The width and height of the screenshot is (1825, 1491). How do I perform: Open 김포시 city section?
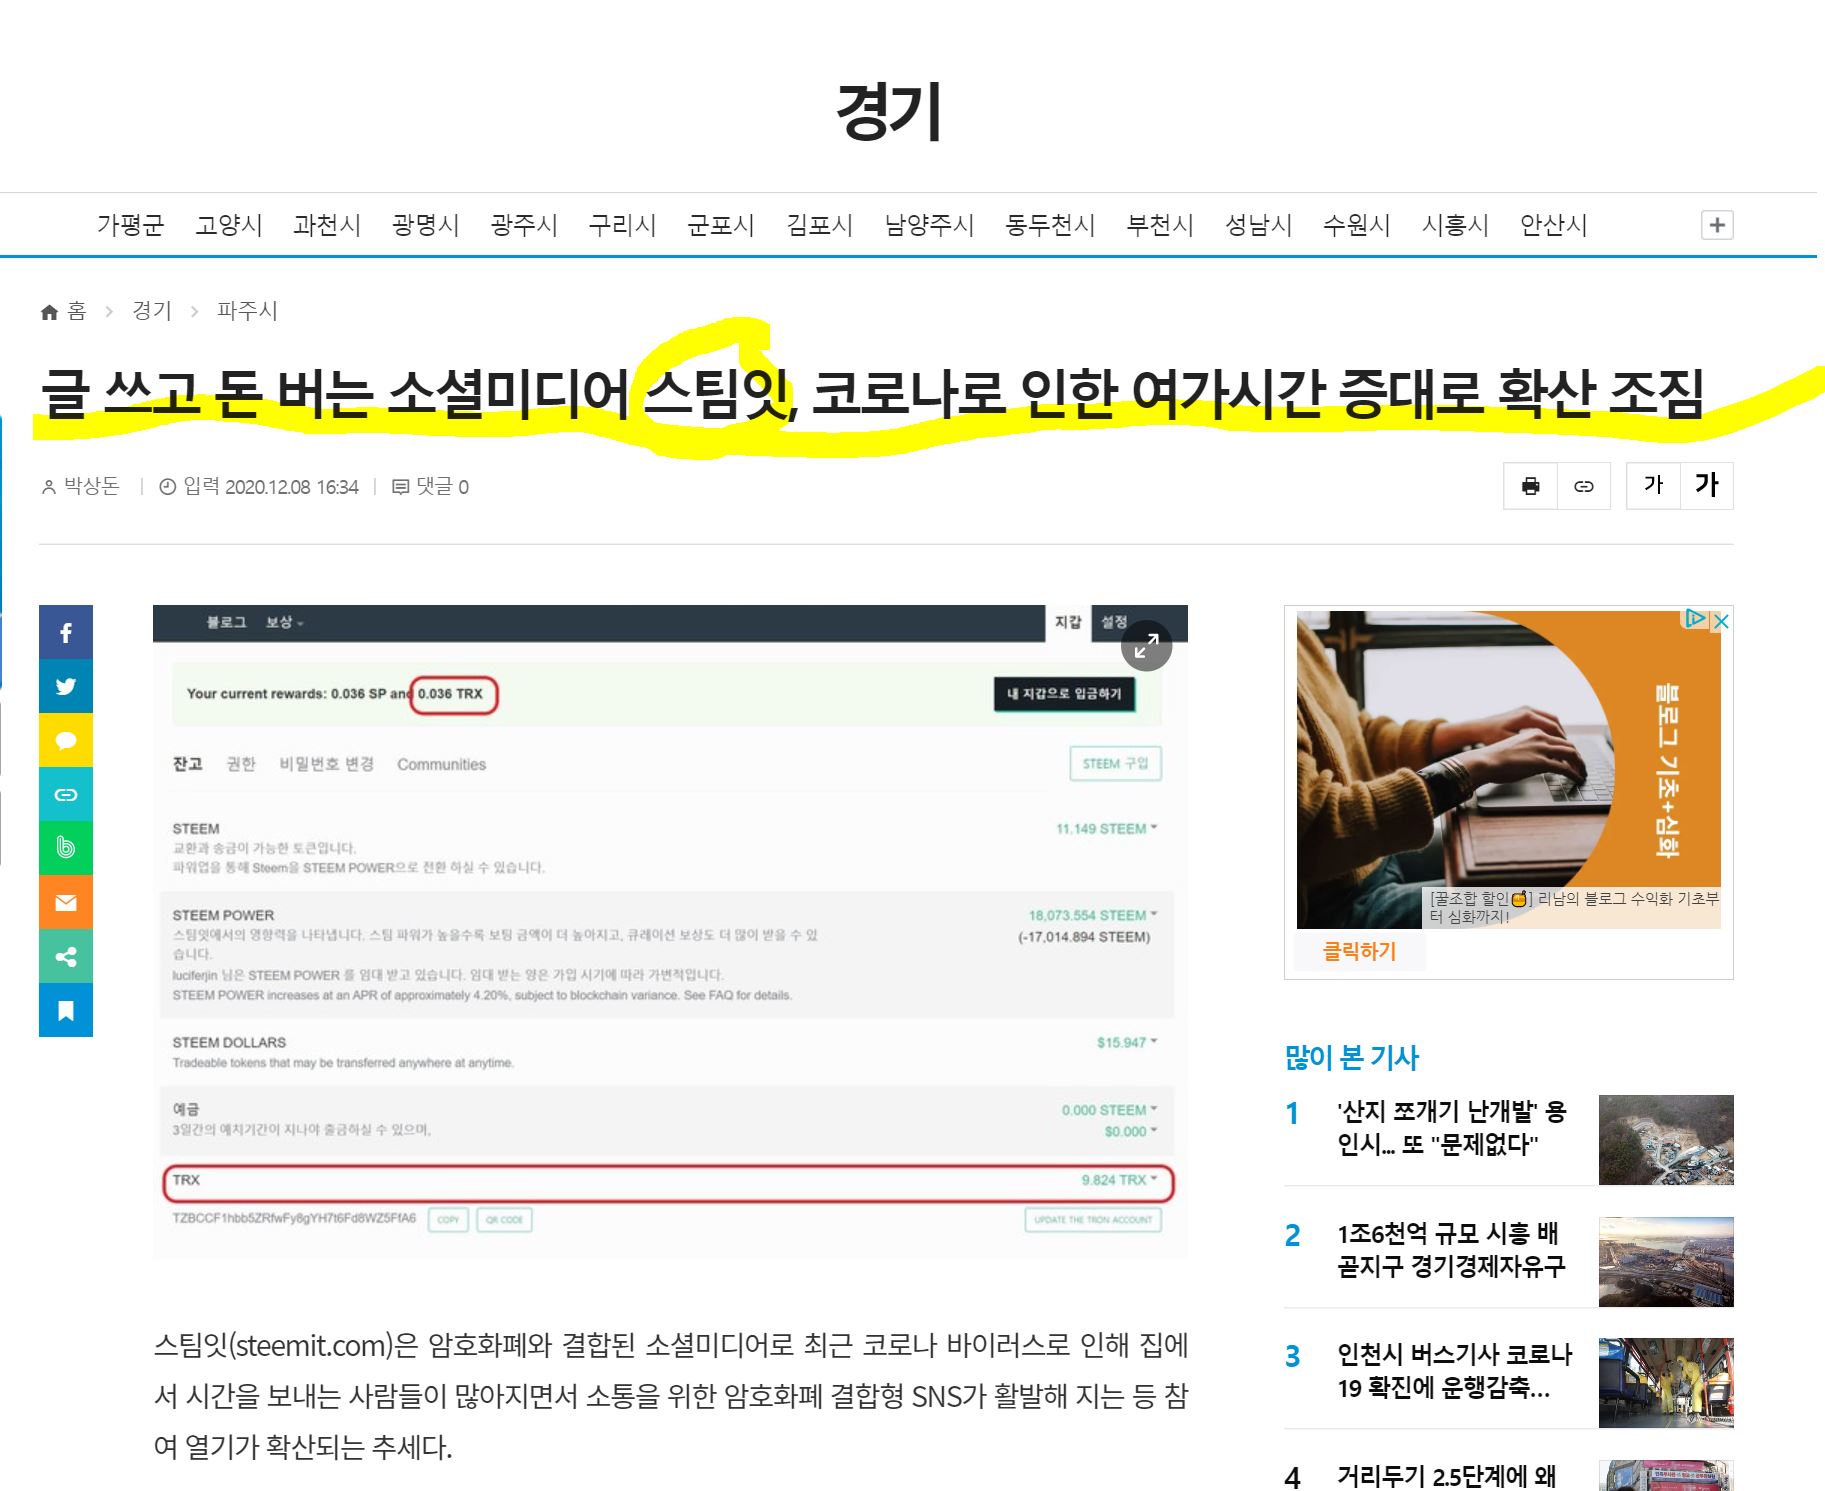[x=820, y=225]
